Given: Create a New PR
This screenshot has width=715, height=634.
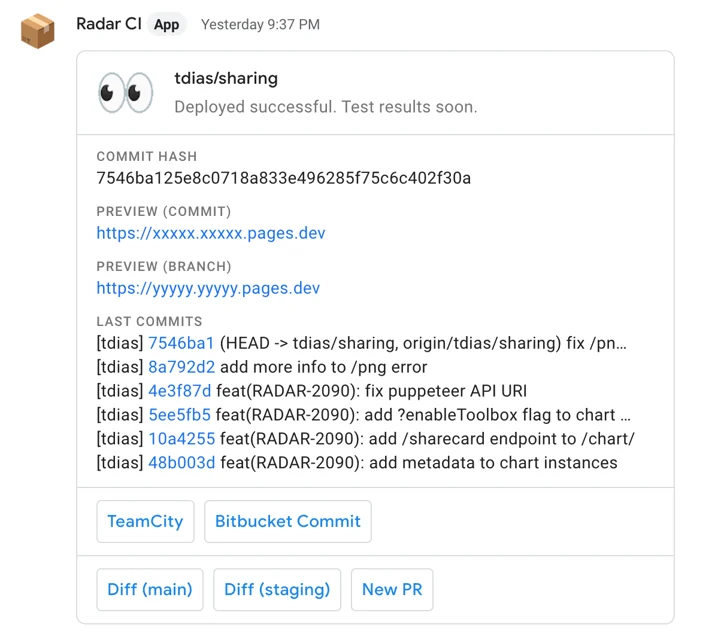Looking at the screenshot, I should pyautogui.click(x=392, y=589).
